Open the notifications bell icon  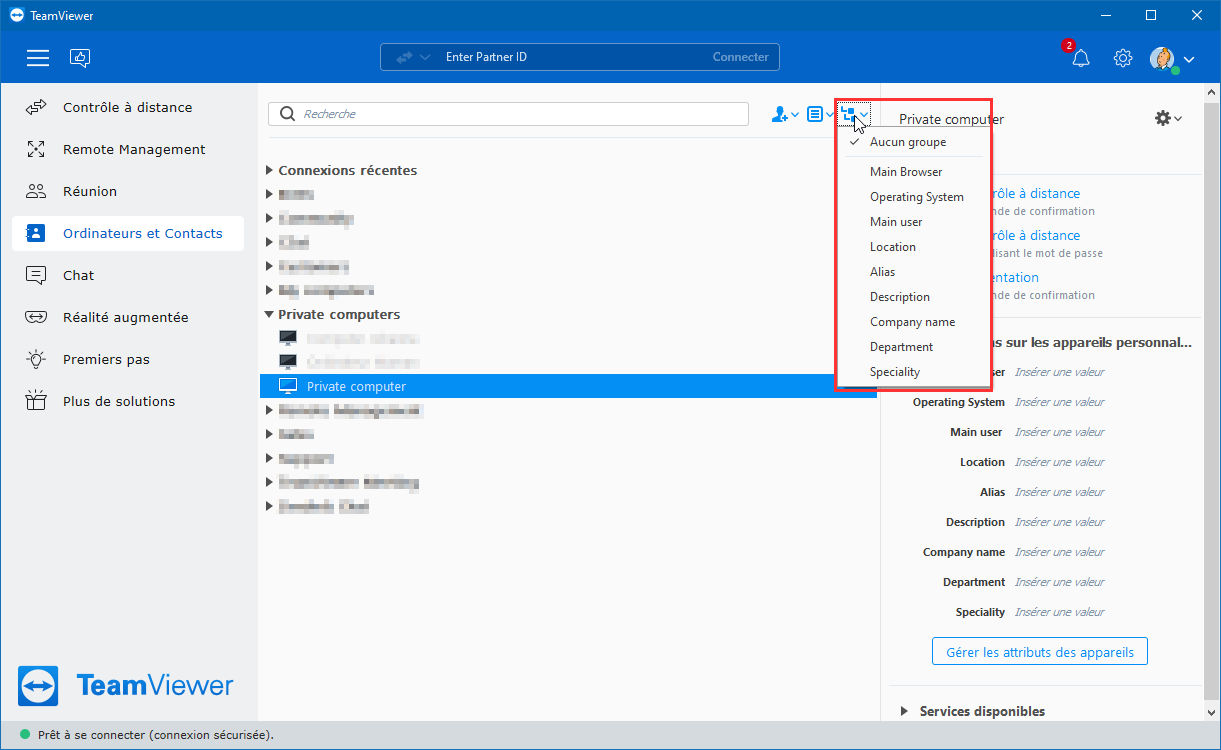click(1080, 58)
